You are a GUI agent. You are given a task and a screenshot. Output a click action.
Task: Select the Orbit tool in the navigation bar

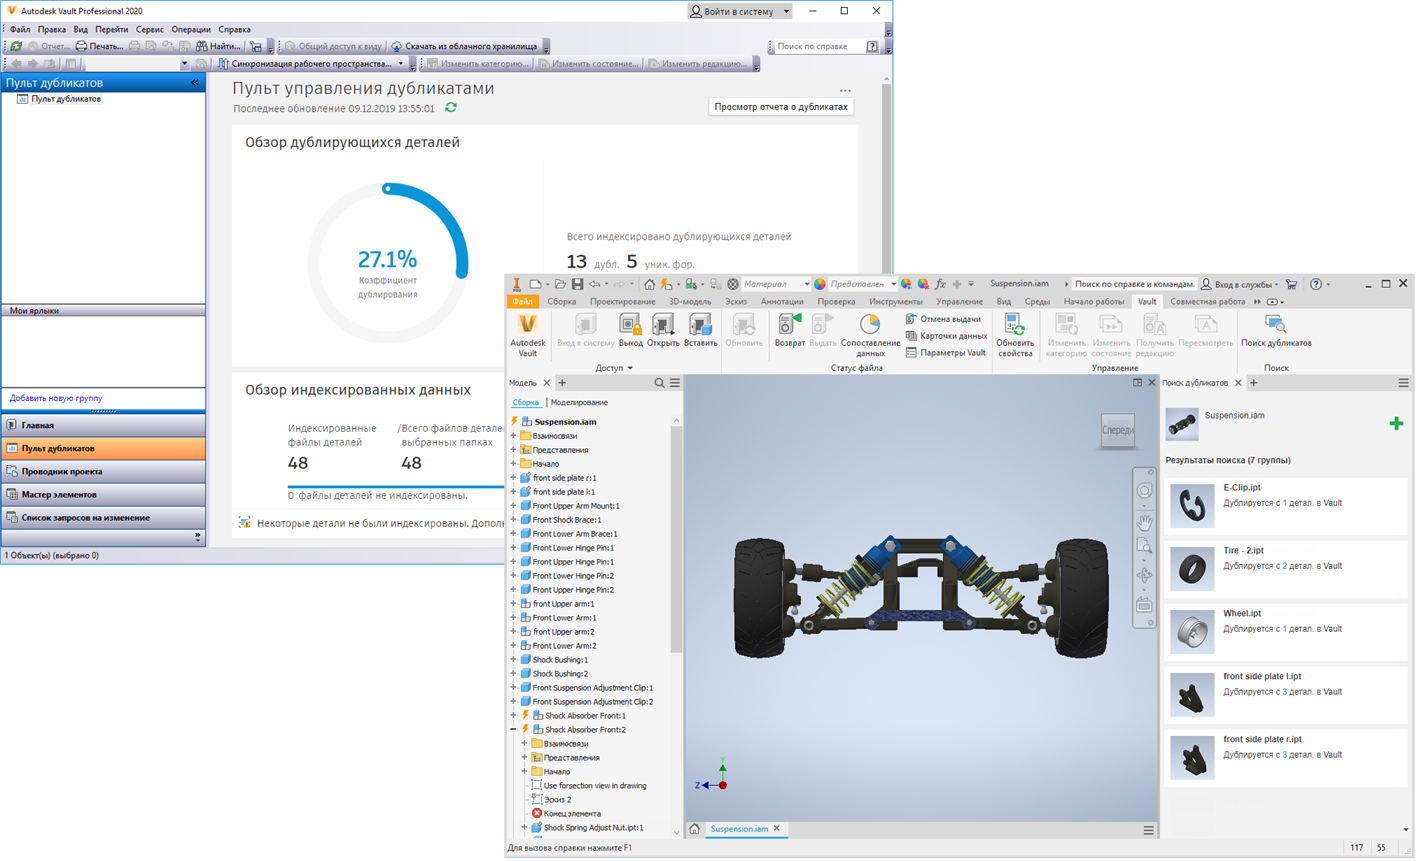tap(1144, 576)
